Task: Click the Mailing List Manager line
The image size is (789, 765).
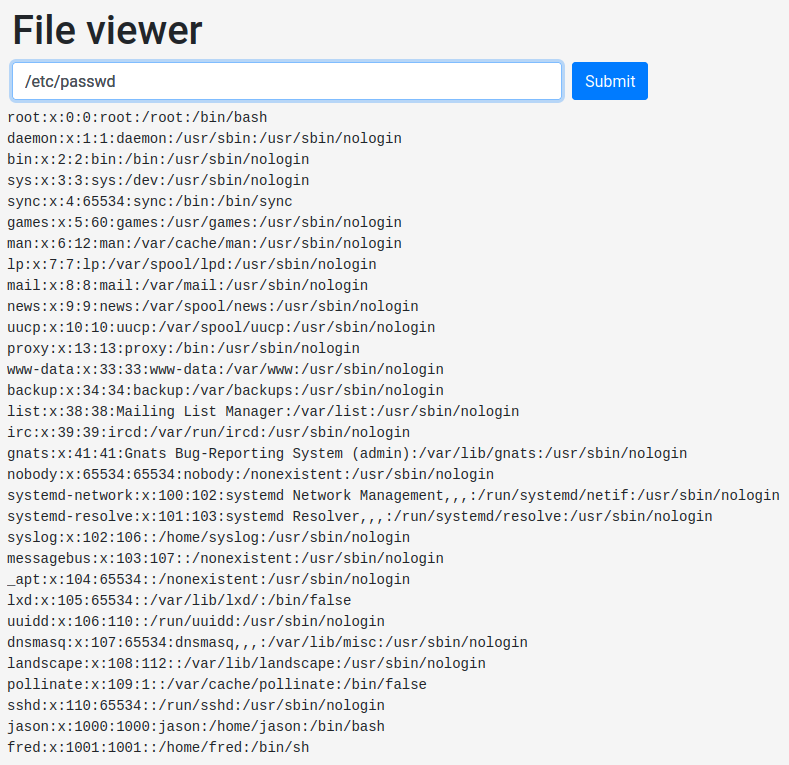Action: point(263,412)
